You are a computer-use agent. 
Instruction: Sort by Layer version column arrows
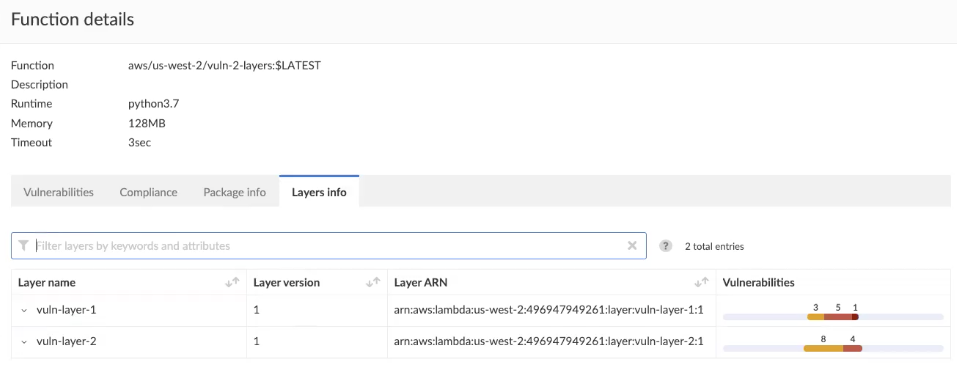[x=373, y=282]
